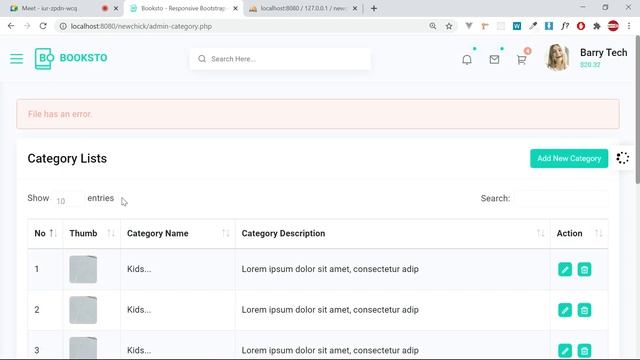Delete category in row 1
Viewport: 640px width, 360px height.
(584, 269)
